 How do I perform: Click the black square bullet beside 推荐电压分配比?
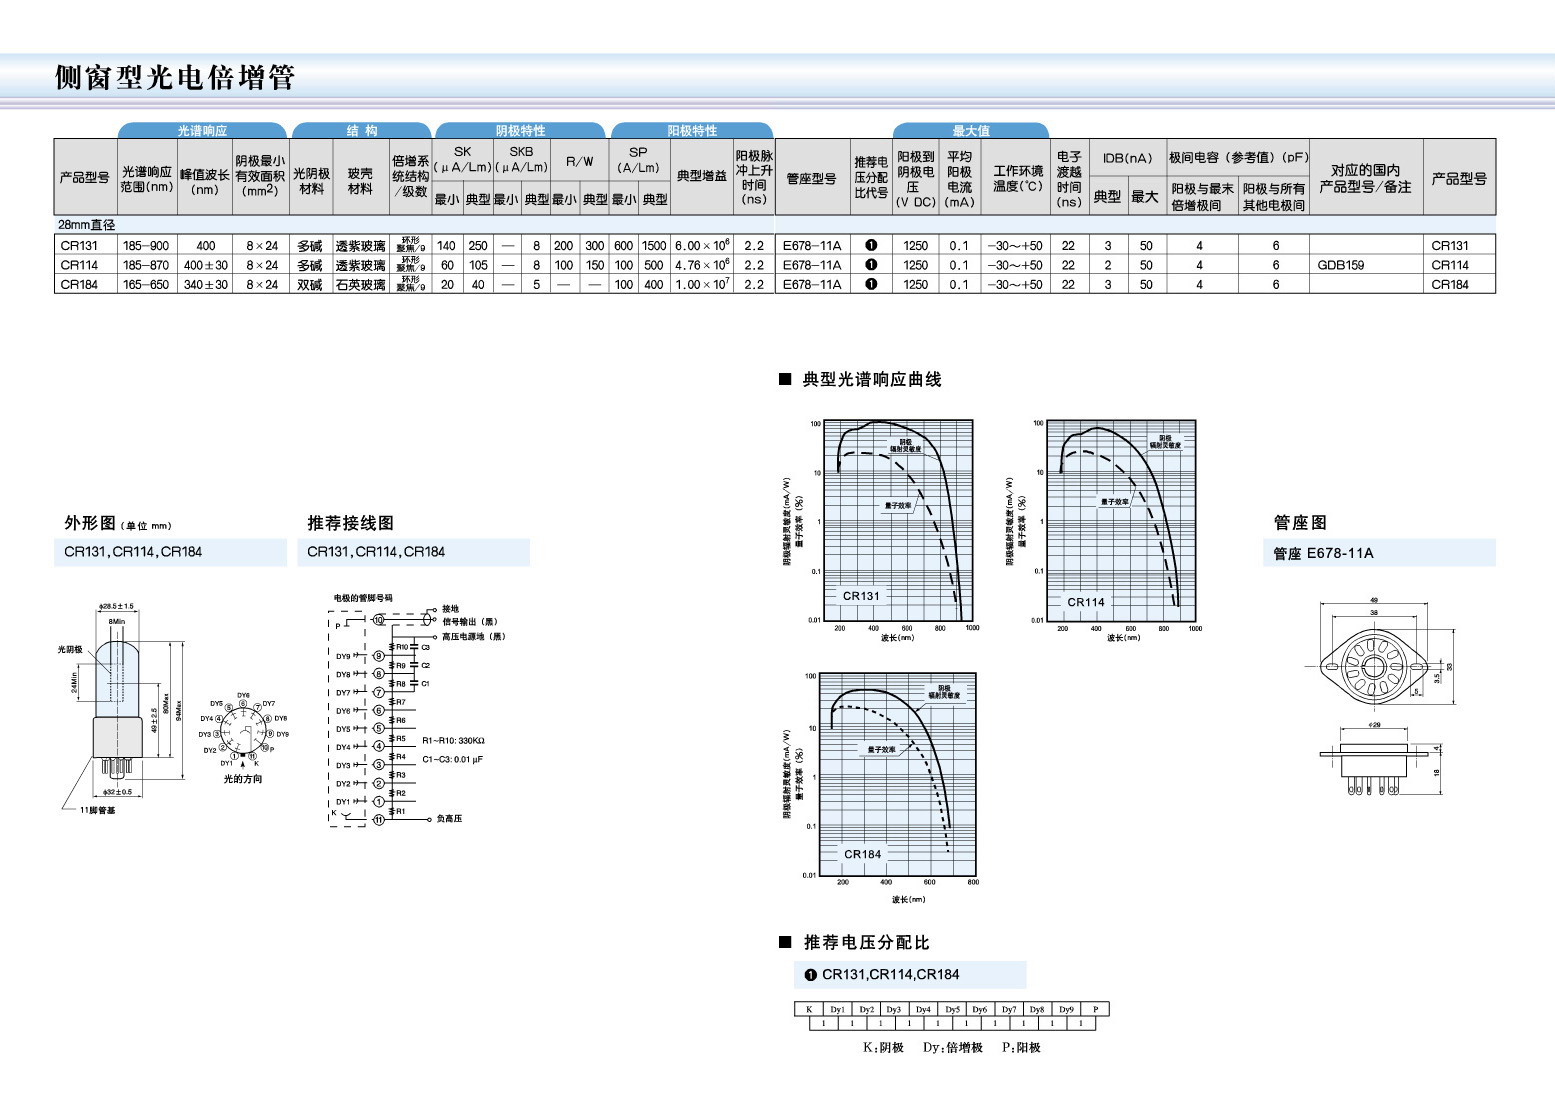[785, 942]
